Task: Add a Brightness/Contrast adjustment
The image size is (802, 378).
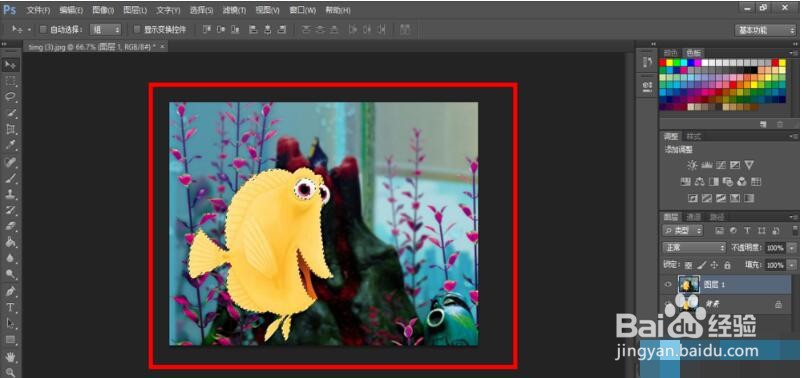Action: coord(692,165)
